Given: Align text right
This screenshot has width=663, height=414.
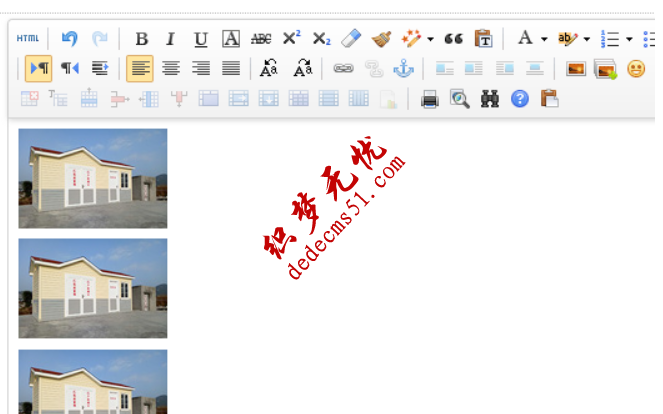Looking at the screenshot, I should (201, 68).
